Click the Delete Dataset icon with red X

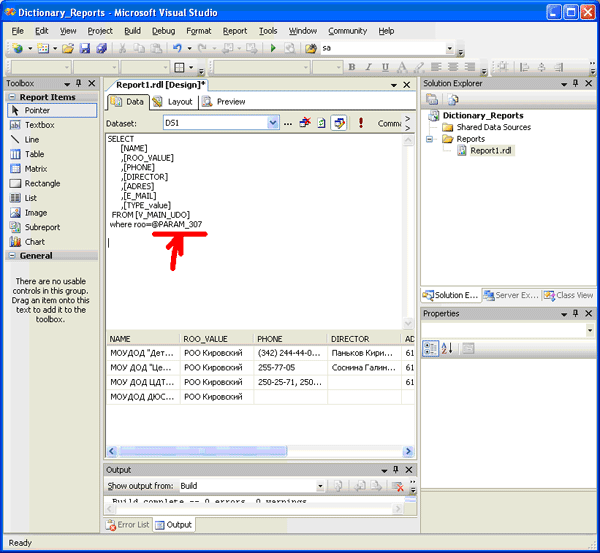coord(305,123)
